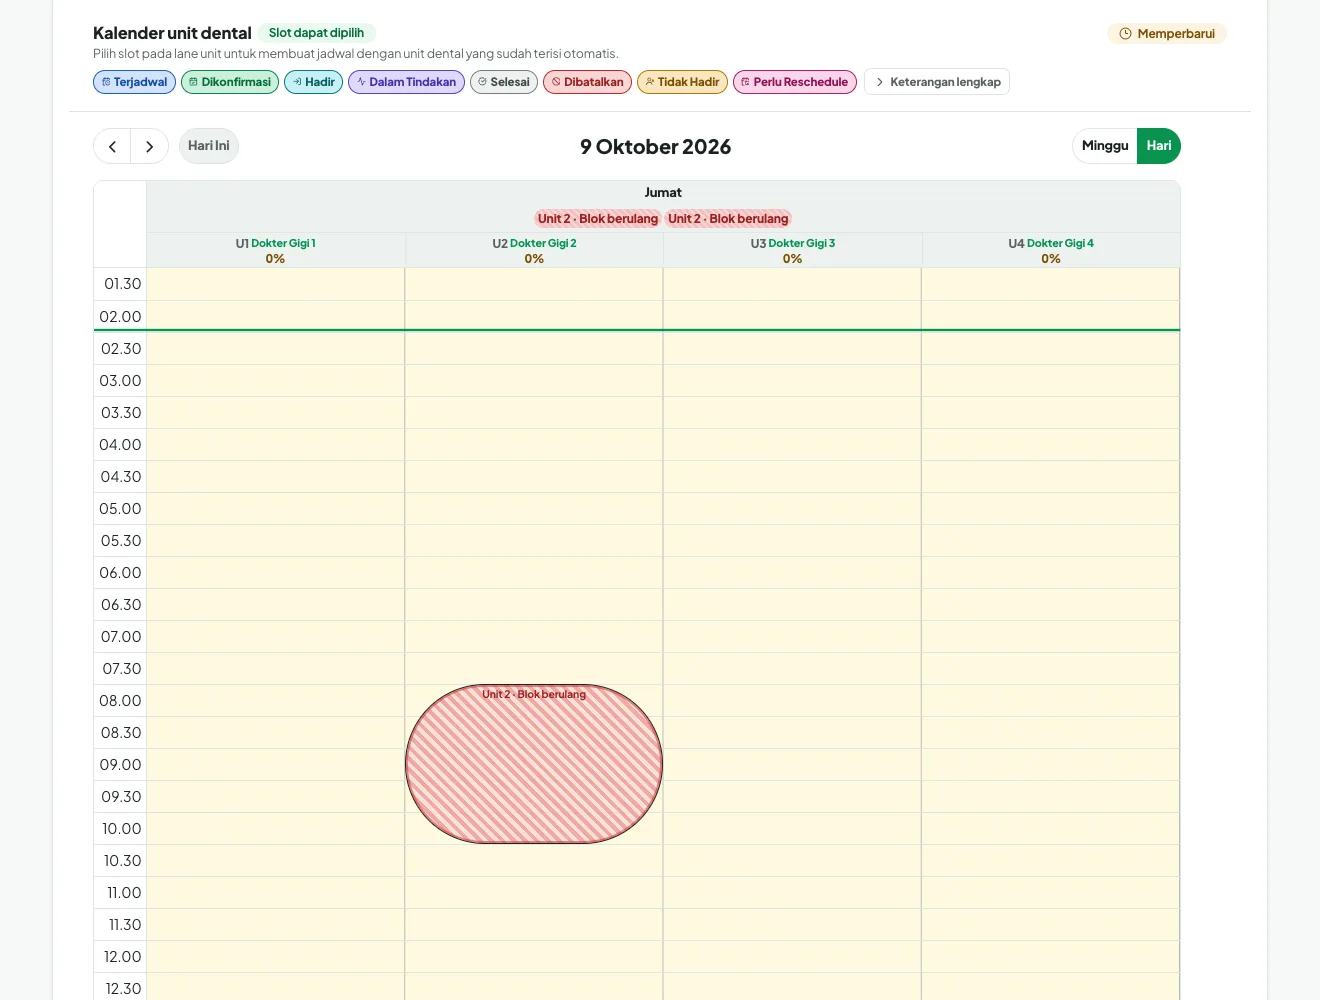Screen dimensions: 1320x1000
Task: Click the Dikonfirmasi status chip
Action: (229, 82)
